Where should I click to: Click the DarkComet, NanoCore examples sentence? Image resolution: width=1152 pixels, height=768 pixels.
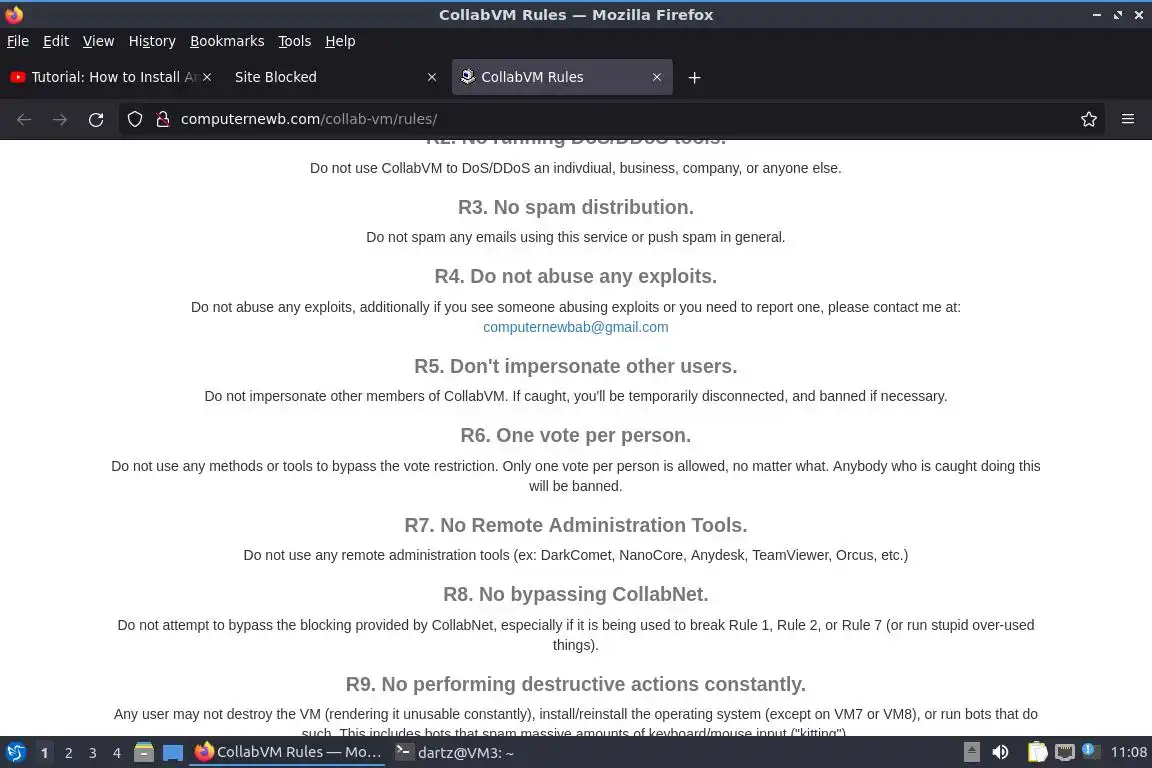(x=575, y=555)
